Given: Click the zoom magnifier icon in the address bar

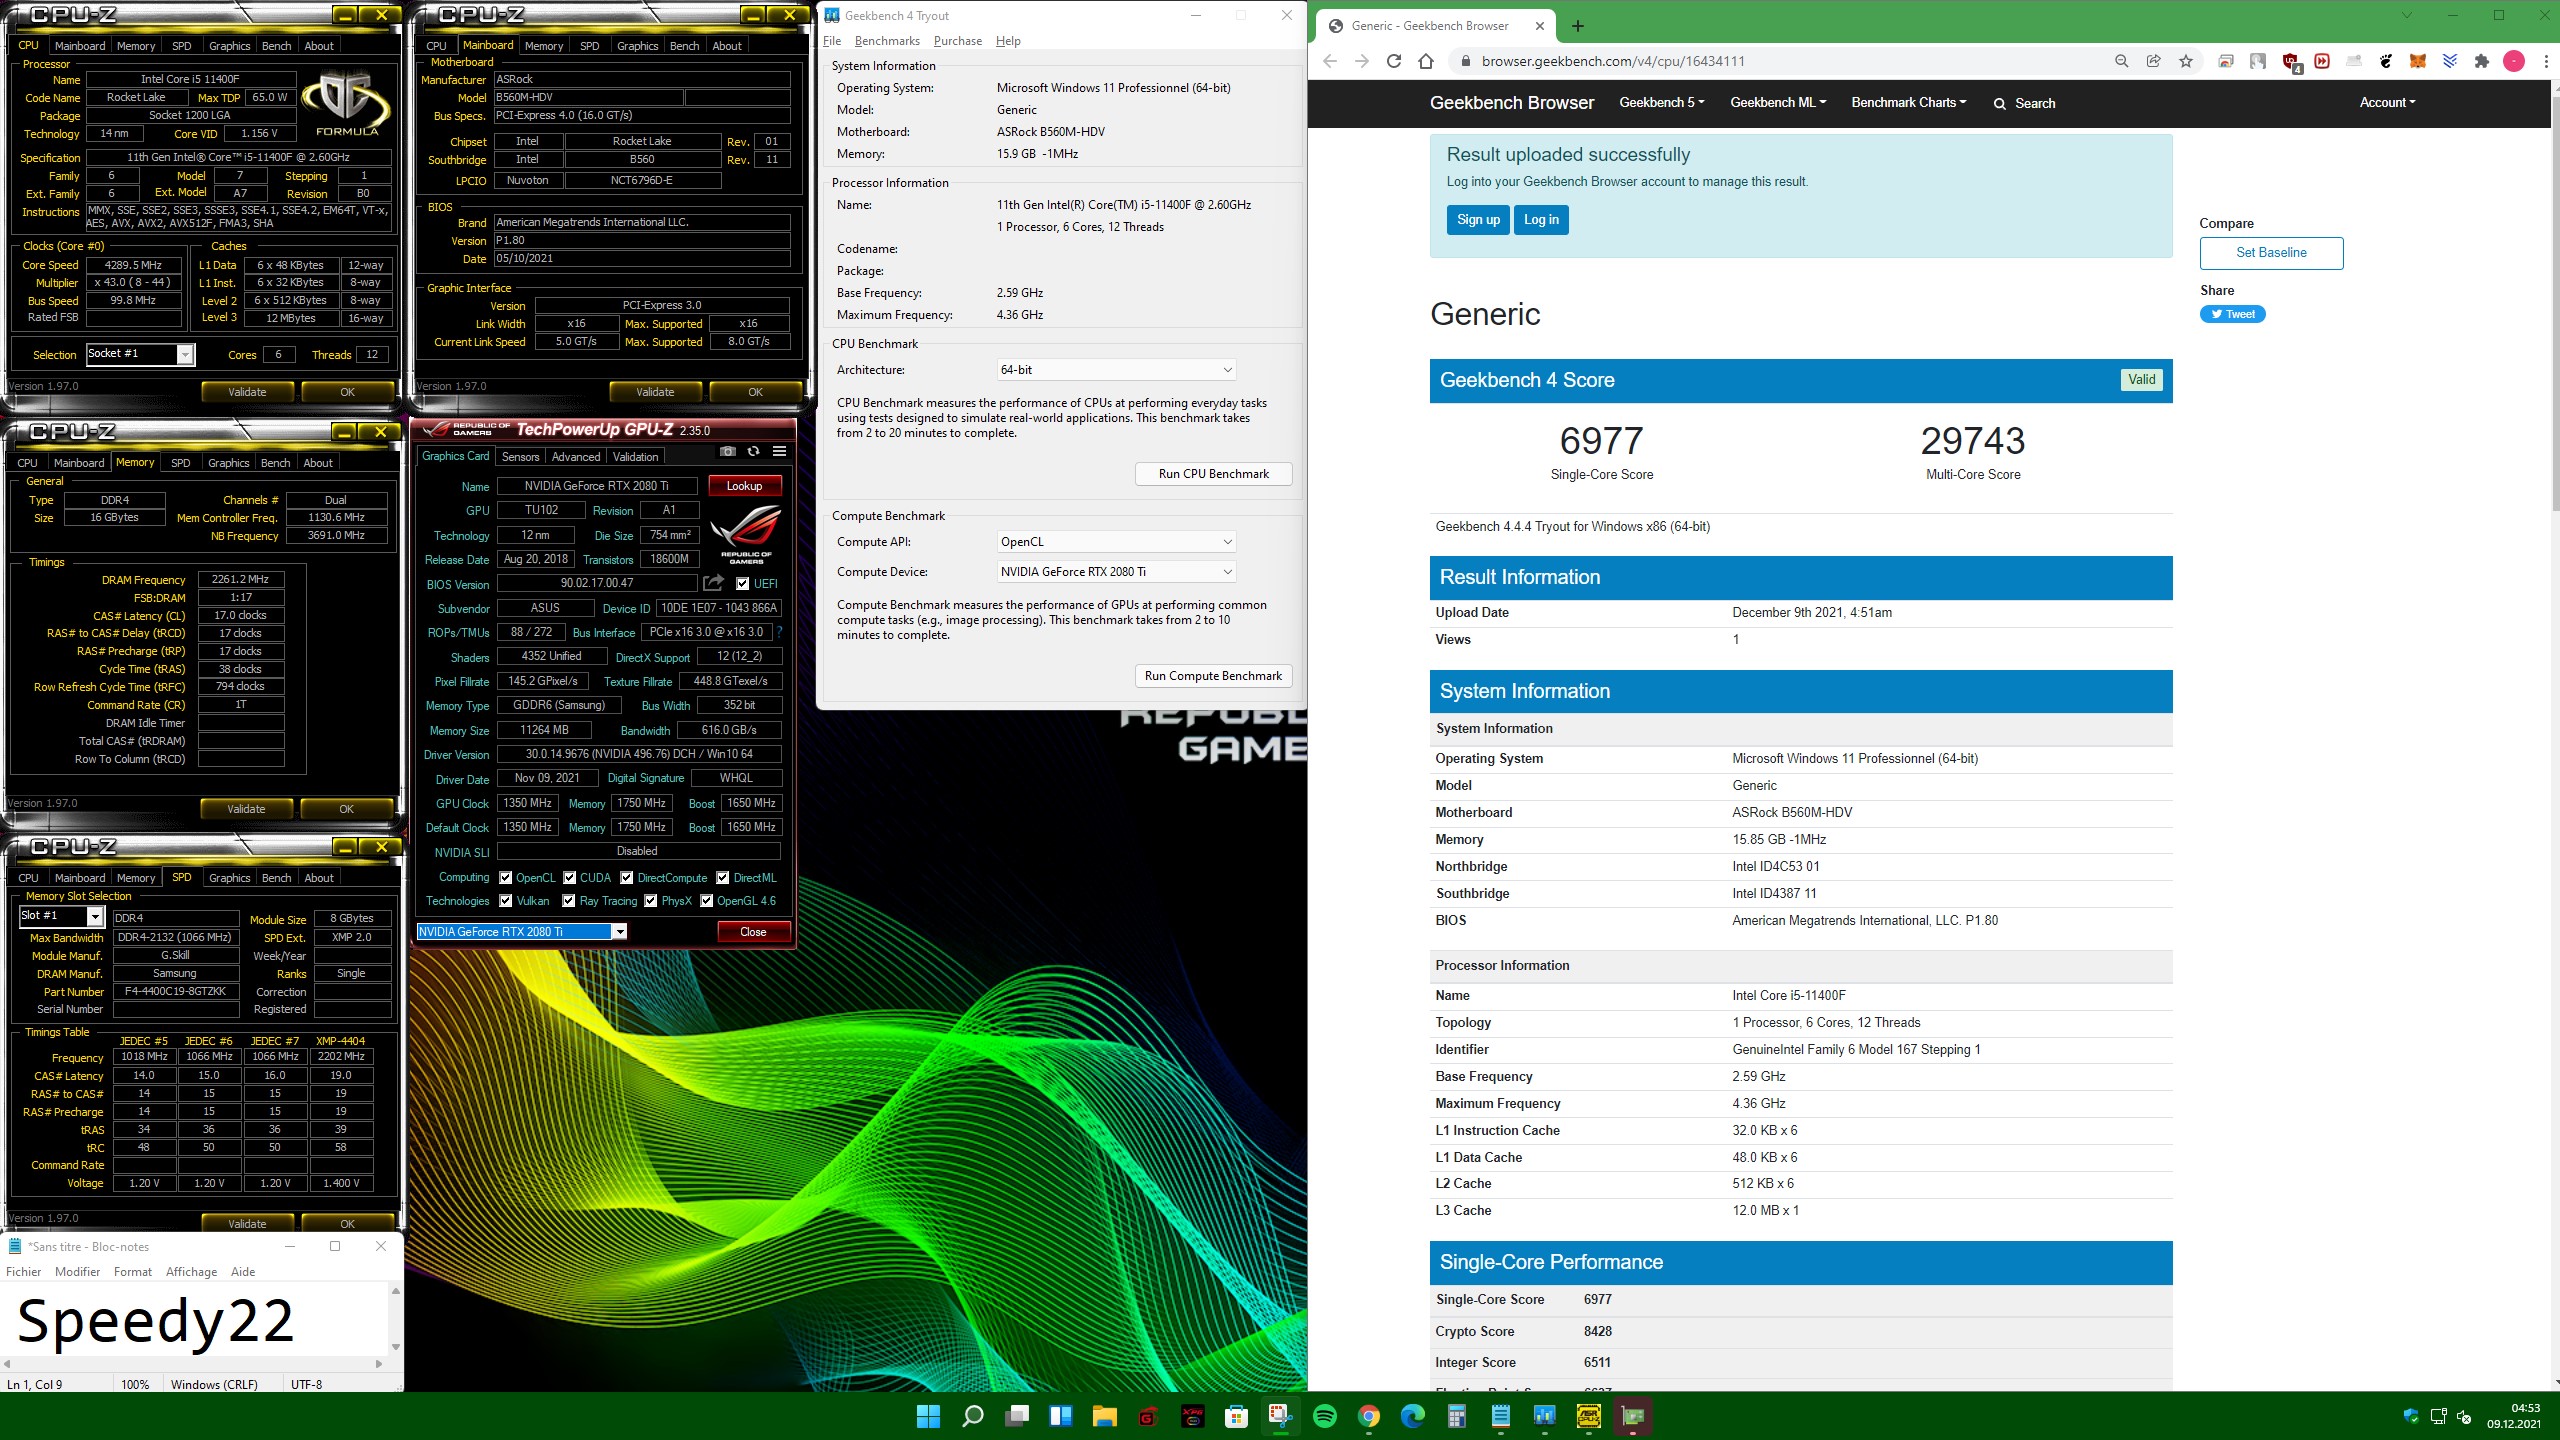Looking at the screenshot, I should [2122, 61].
